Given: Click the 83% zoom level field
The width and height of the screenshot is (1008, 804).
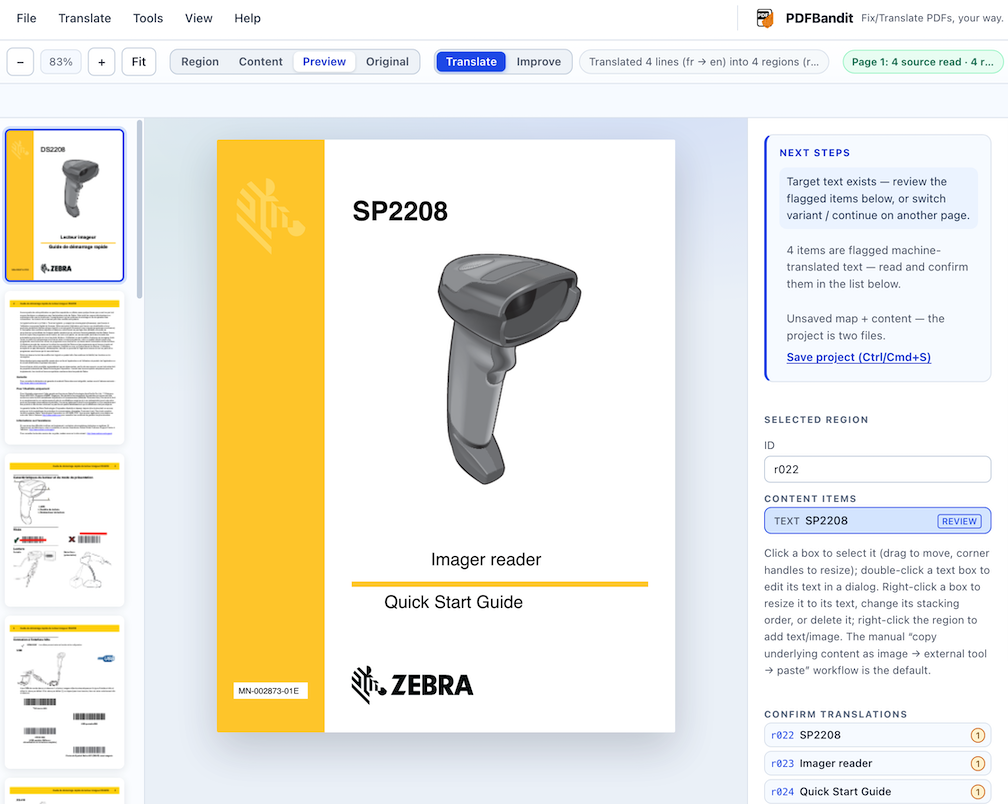Looking at the screenshot, I should pos(61,62).
